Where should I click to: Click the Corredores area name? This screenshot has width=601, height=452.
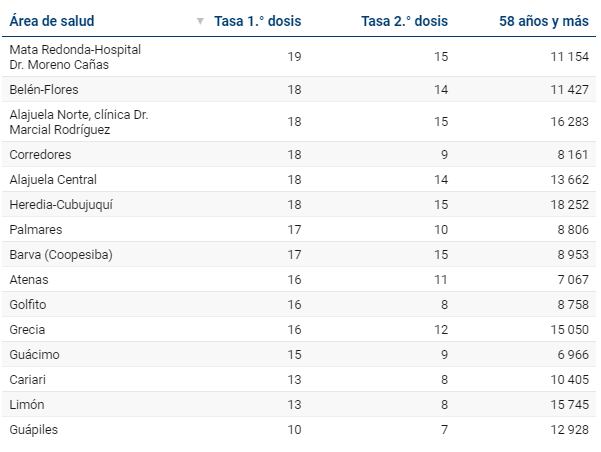point(40,155)
